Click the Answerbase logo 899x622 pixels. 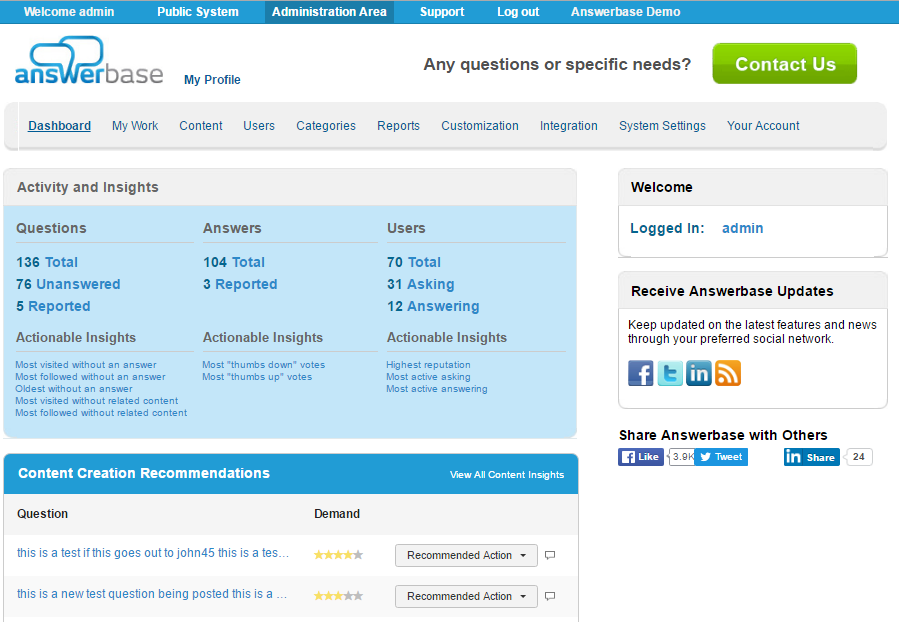click(89, 61)
